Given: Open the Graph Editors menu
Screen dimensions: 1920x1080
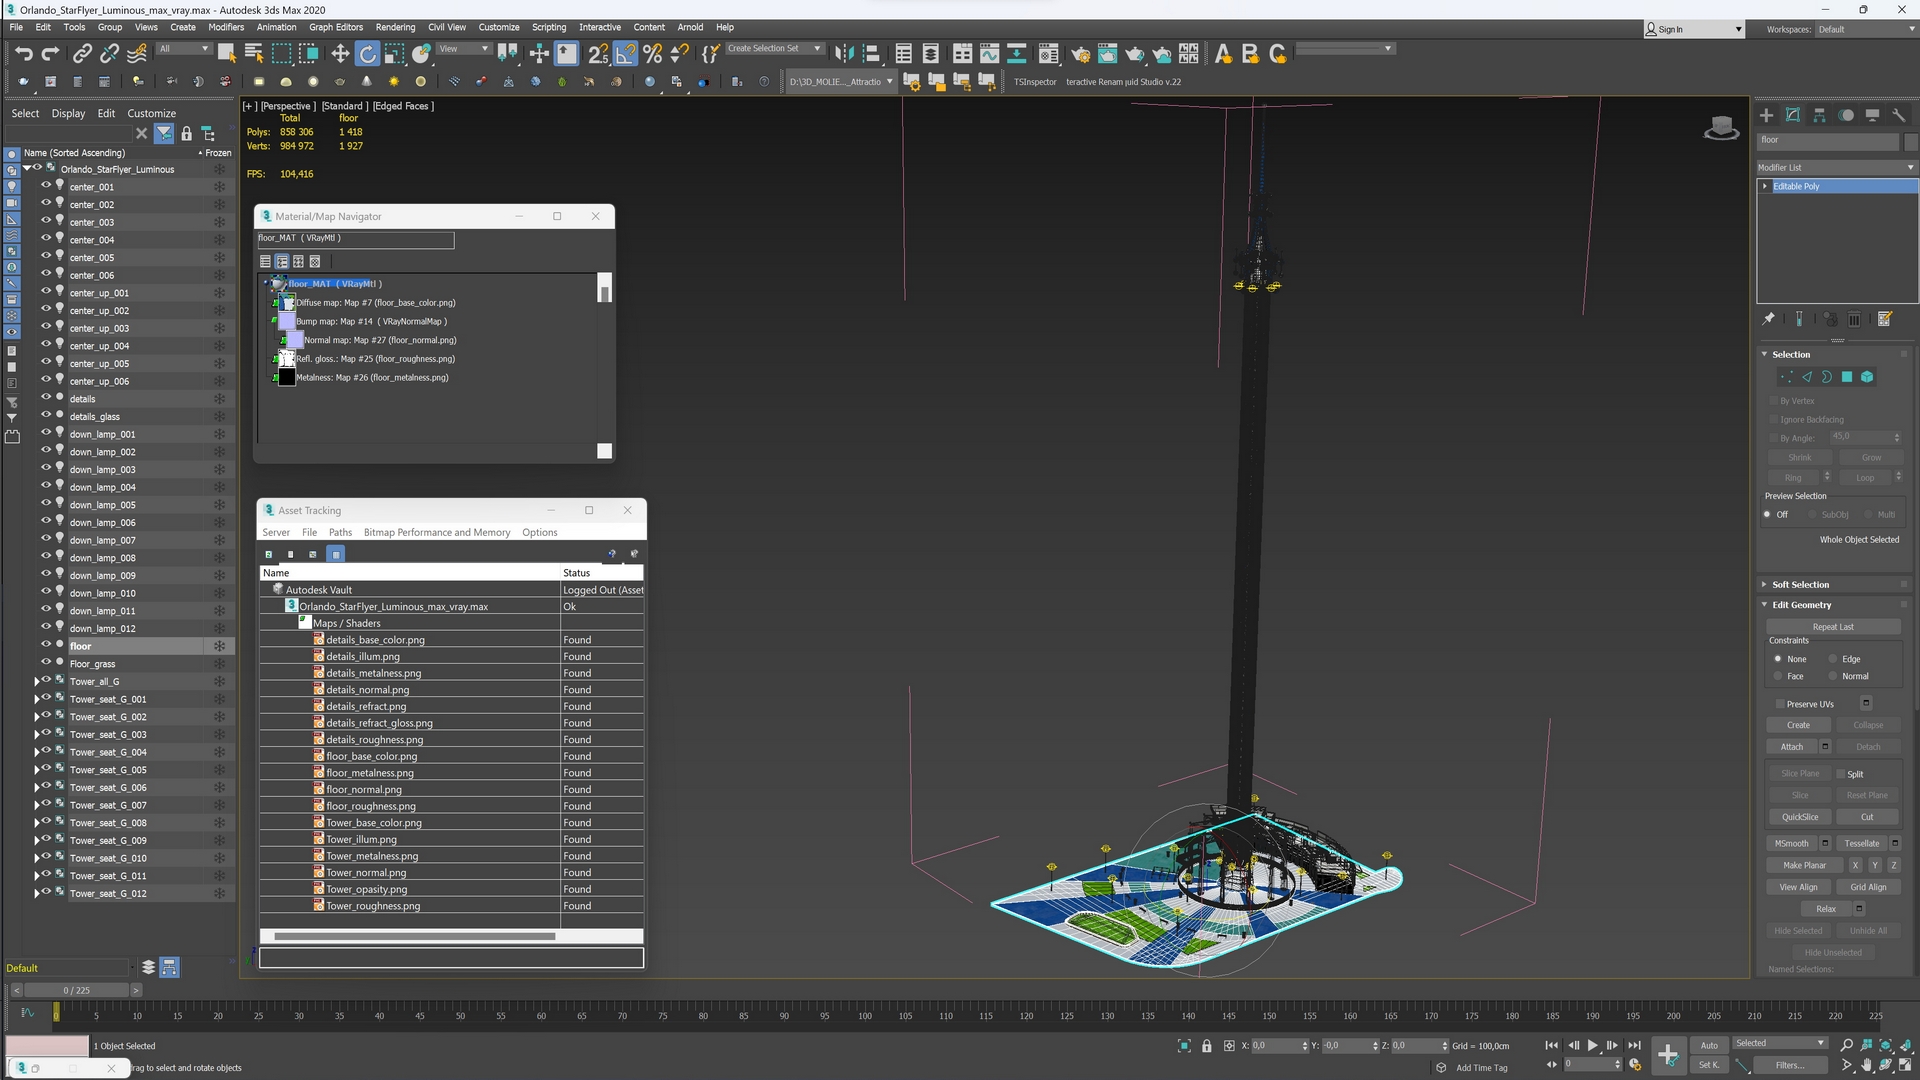Looking at the screenshot, I should [336, 27].
